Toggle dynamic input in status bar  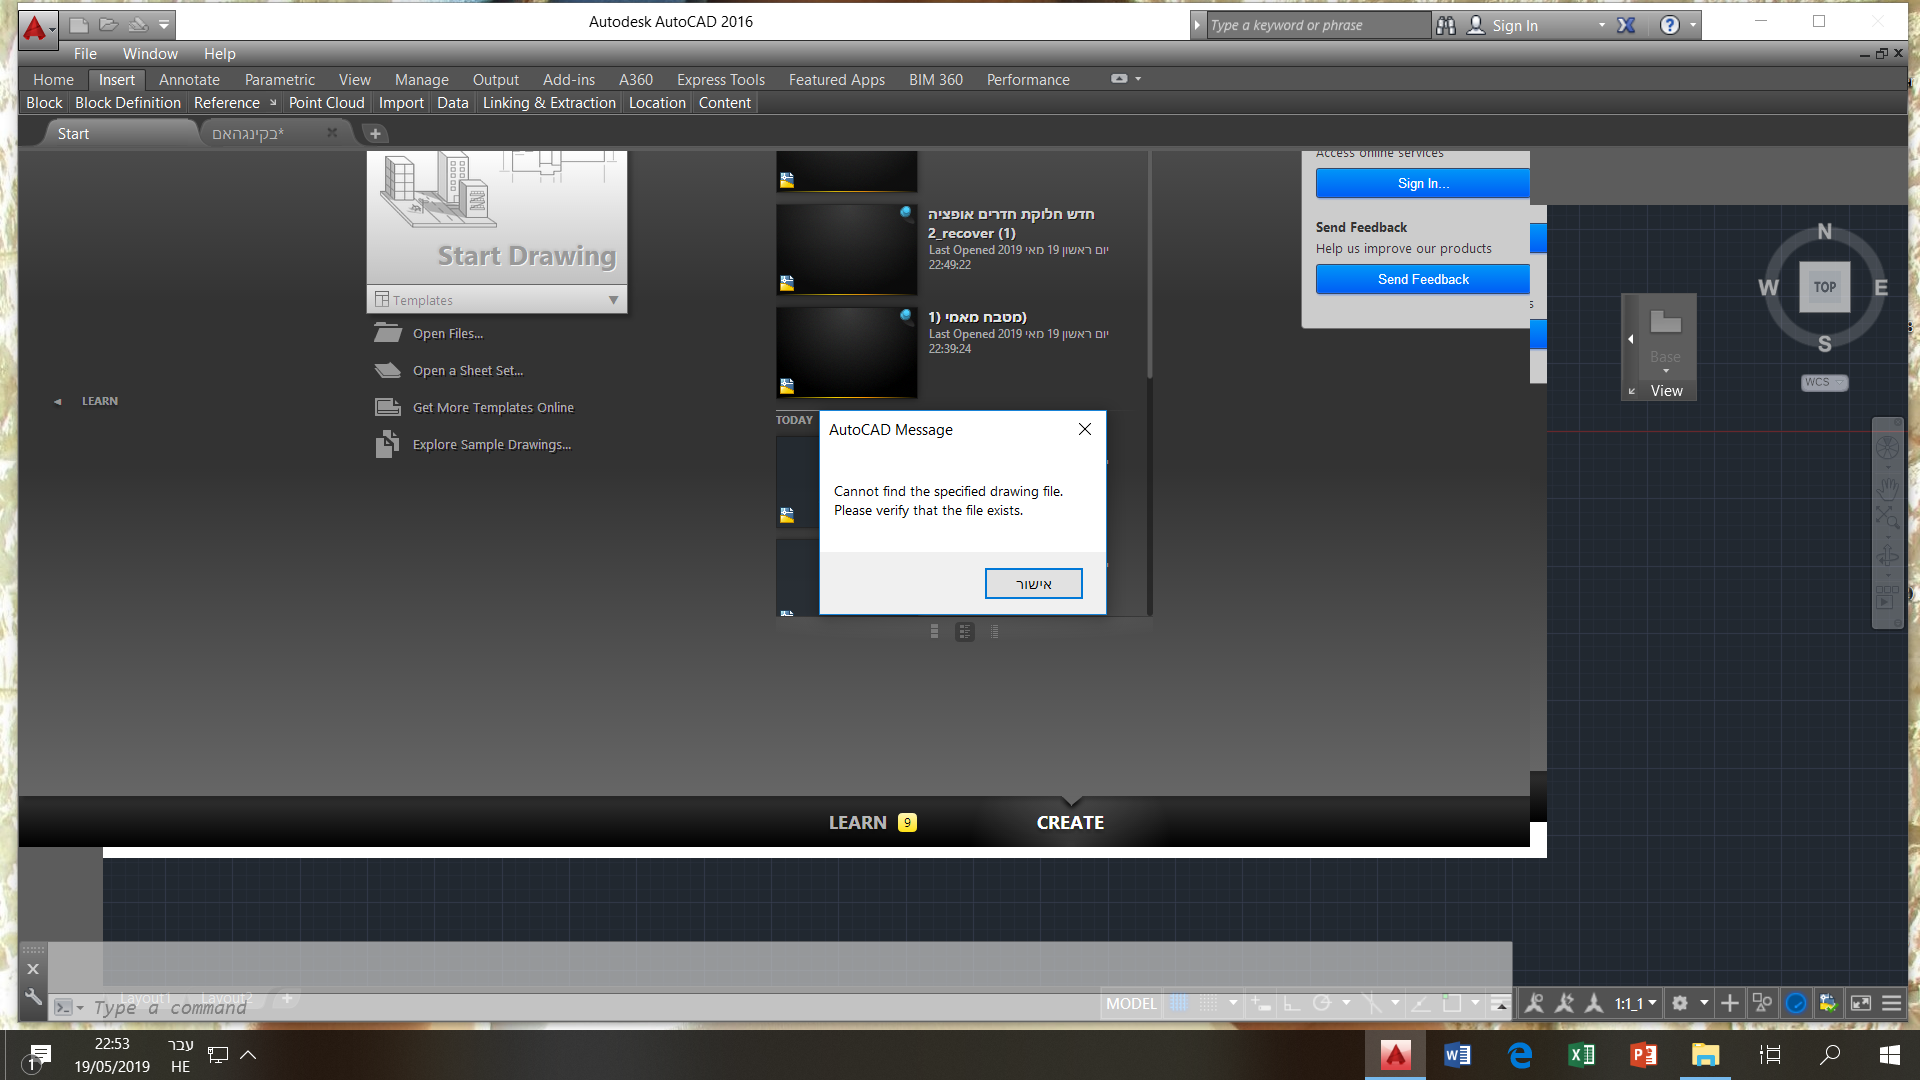point(1260,1003)
